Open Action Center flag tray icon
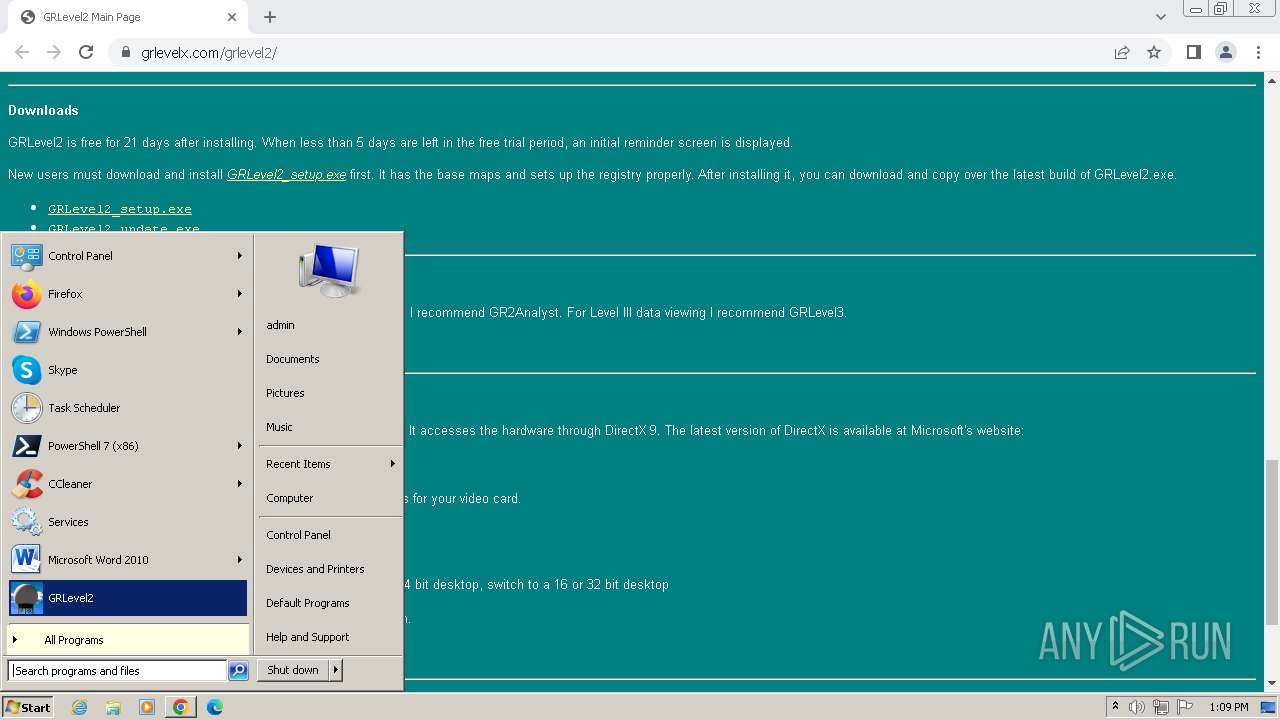 [x=1185, y=707]
